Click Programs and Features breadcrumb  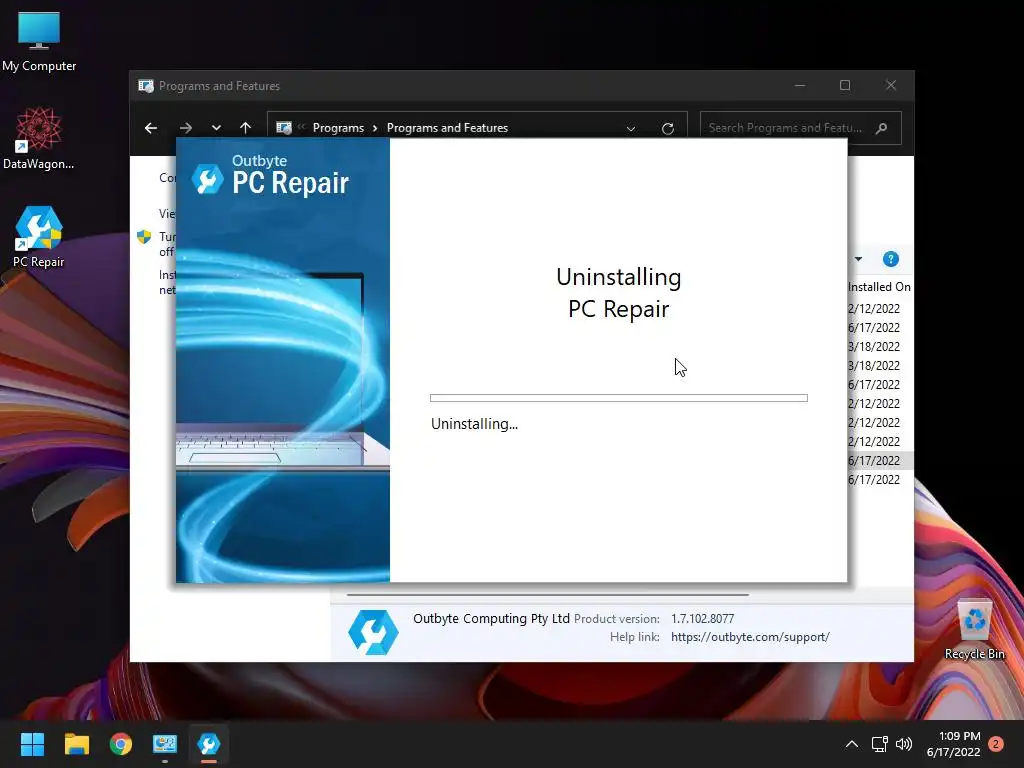(x=447, y=128)
